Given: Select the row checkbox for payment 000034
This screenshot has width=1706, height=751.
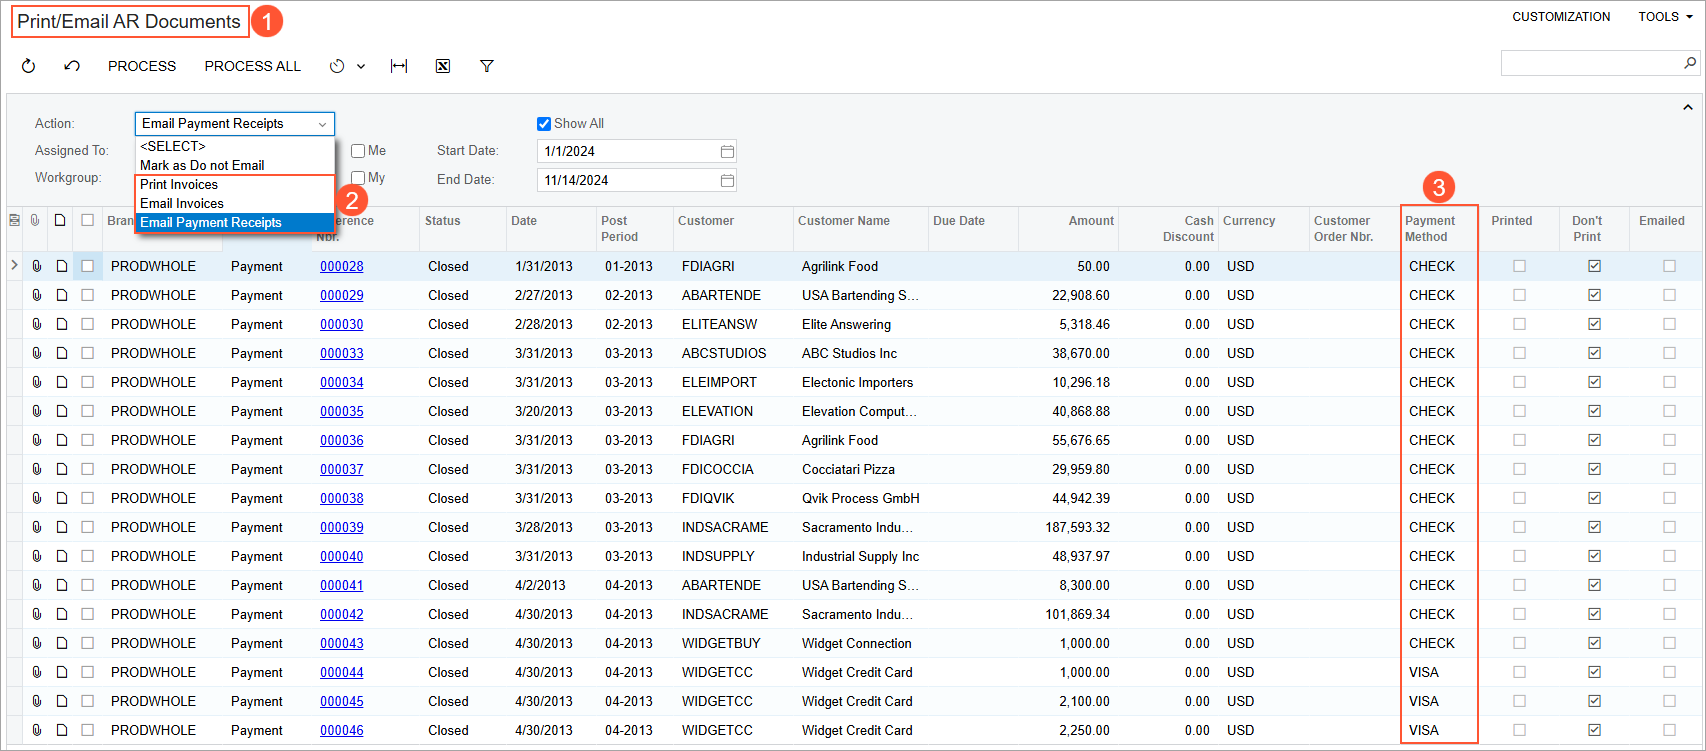Looking at the screenshot, I should pos(88,382).
